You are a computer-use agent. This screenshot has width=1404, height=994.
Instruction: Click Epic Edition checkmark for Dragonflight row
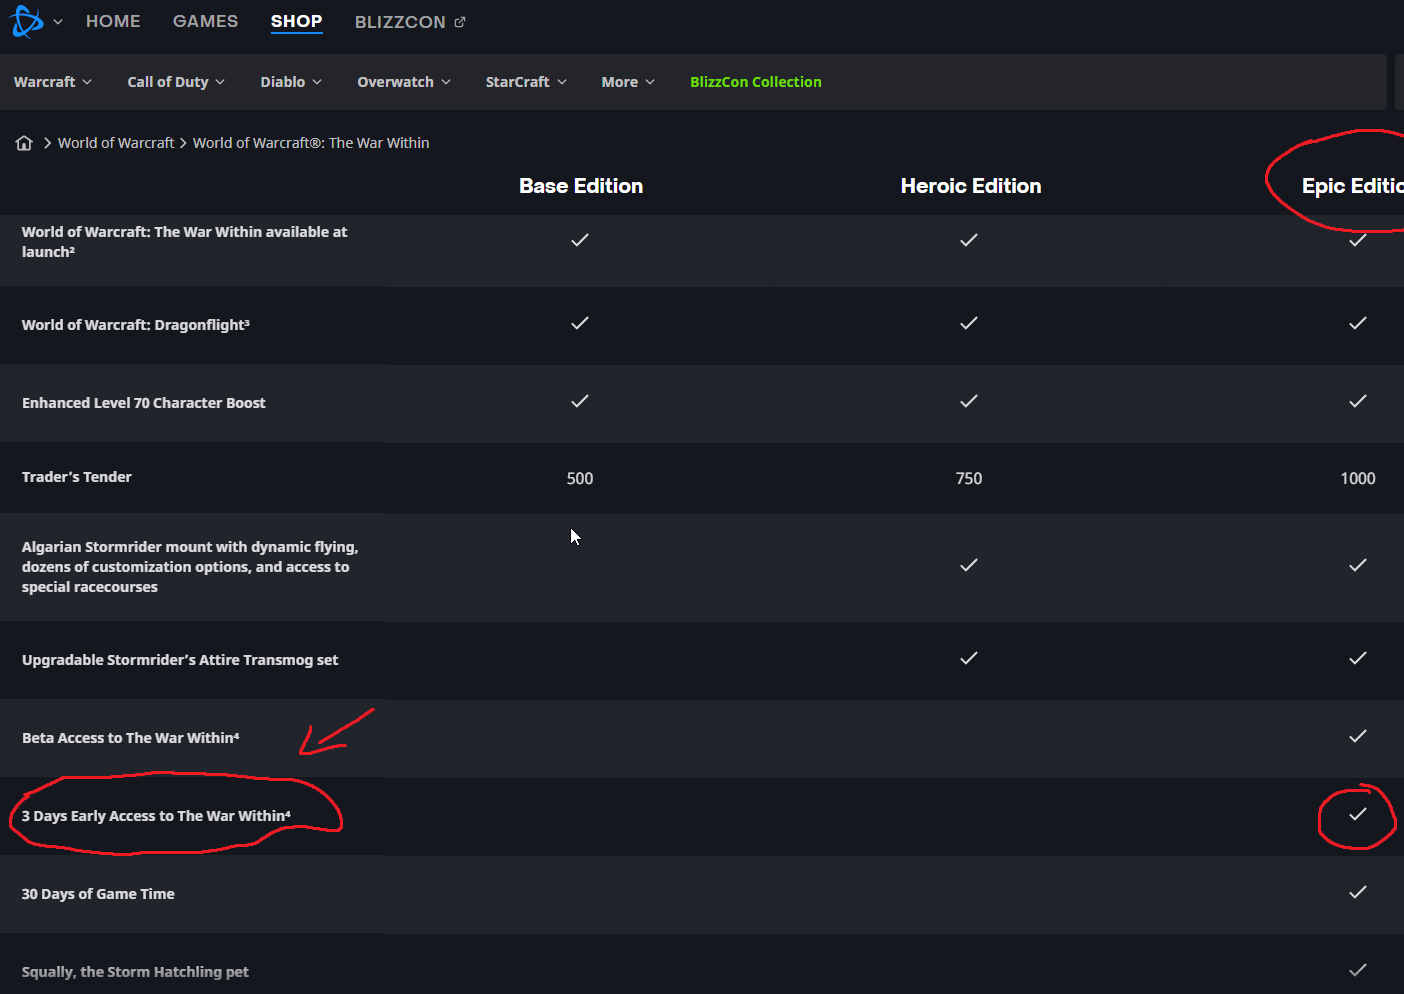click(x=1358, y=323)
